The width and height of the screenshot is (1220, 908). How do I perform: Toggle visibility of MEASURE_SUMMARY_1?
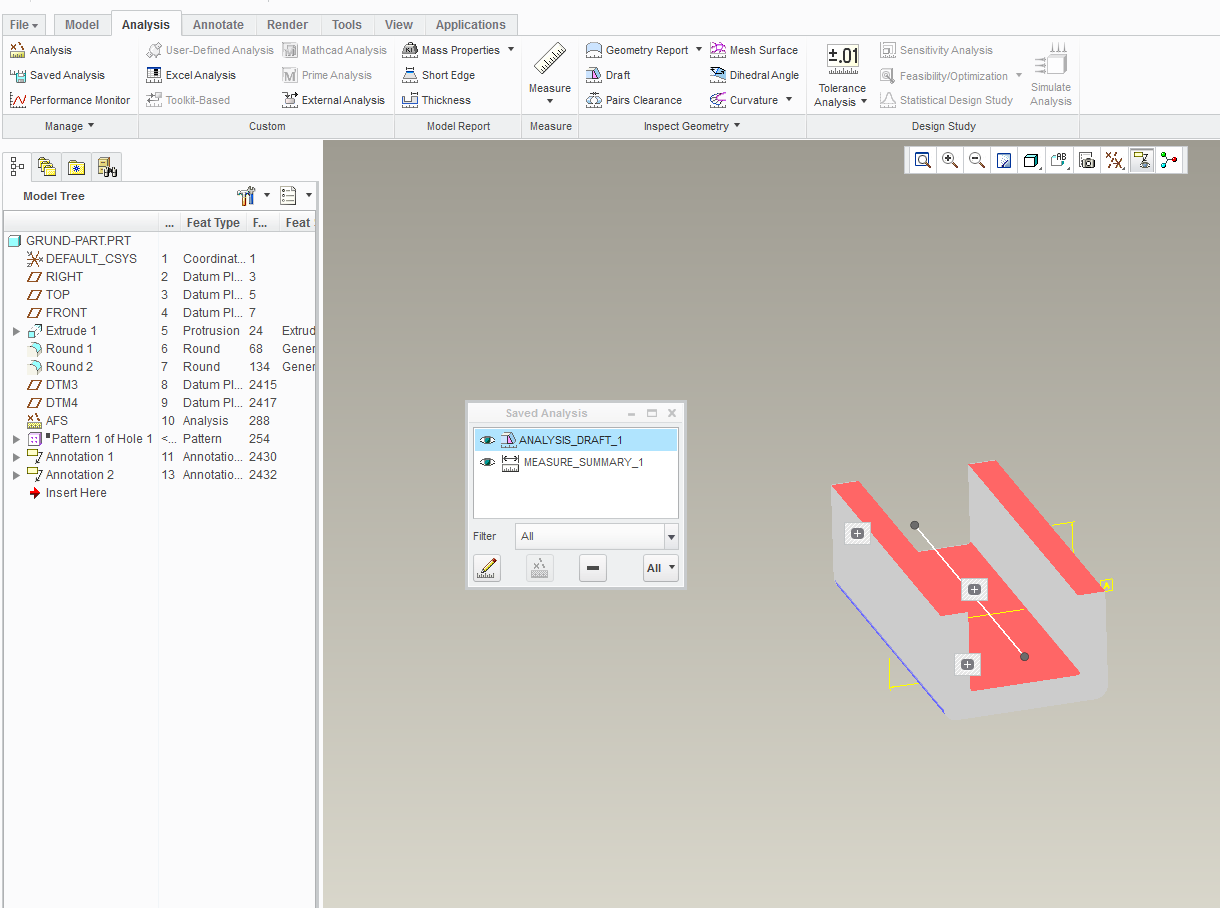tap(487, 462)
